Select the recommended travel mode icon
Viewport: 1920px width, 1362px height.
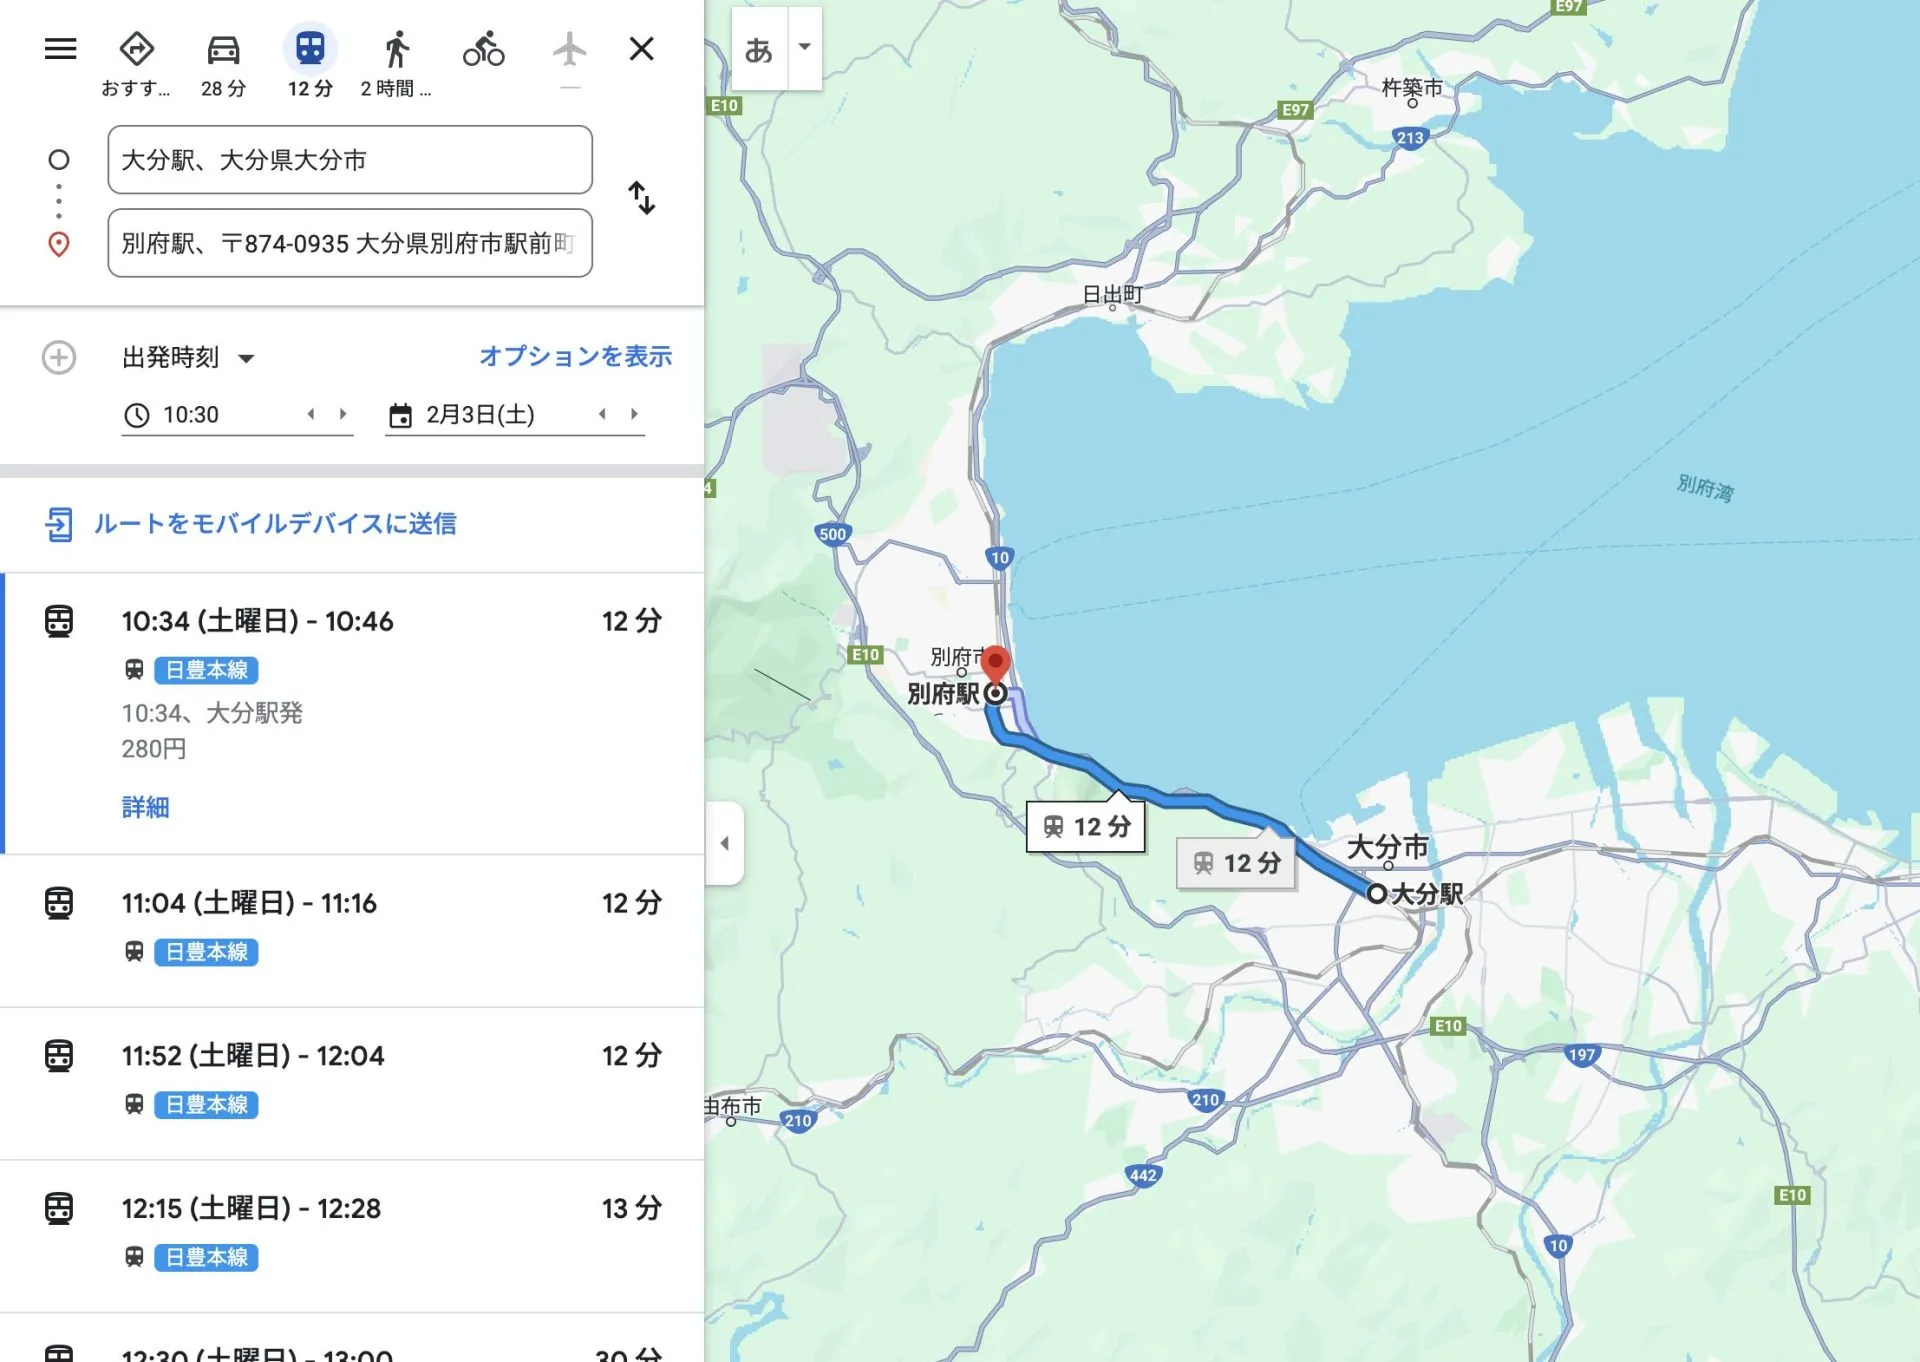(136, 50)
